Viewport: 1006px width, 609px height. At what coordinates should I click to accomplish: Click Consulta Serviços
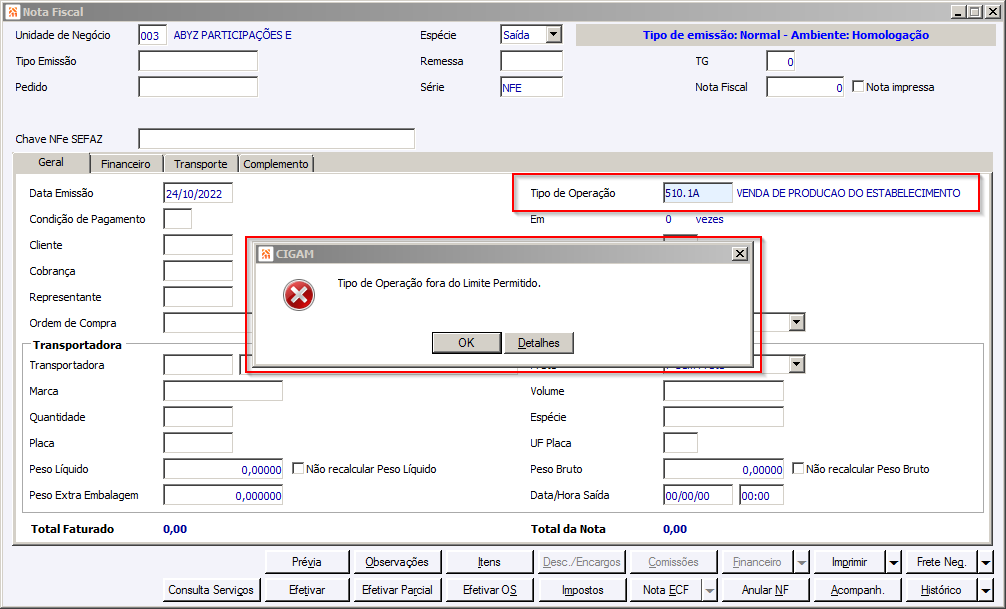211,590
